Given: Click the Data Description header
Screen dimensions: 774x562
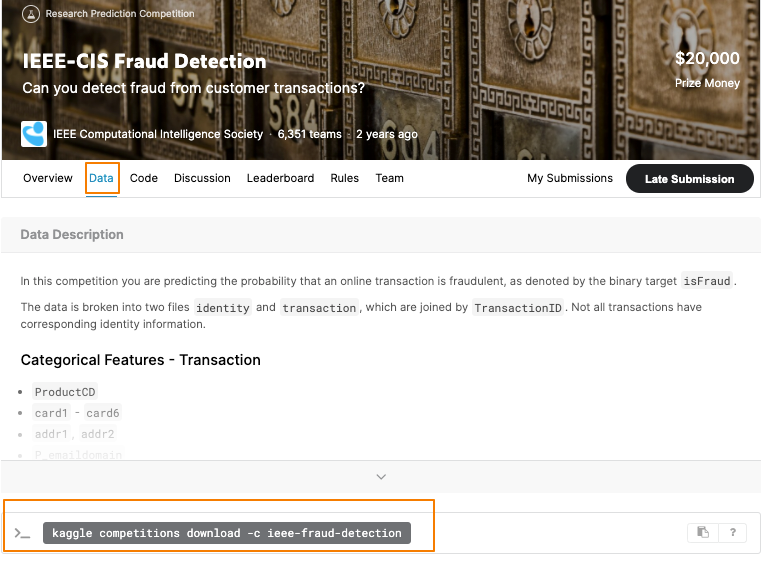Looking at the screenshot, I should 72,235.
